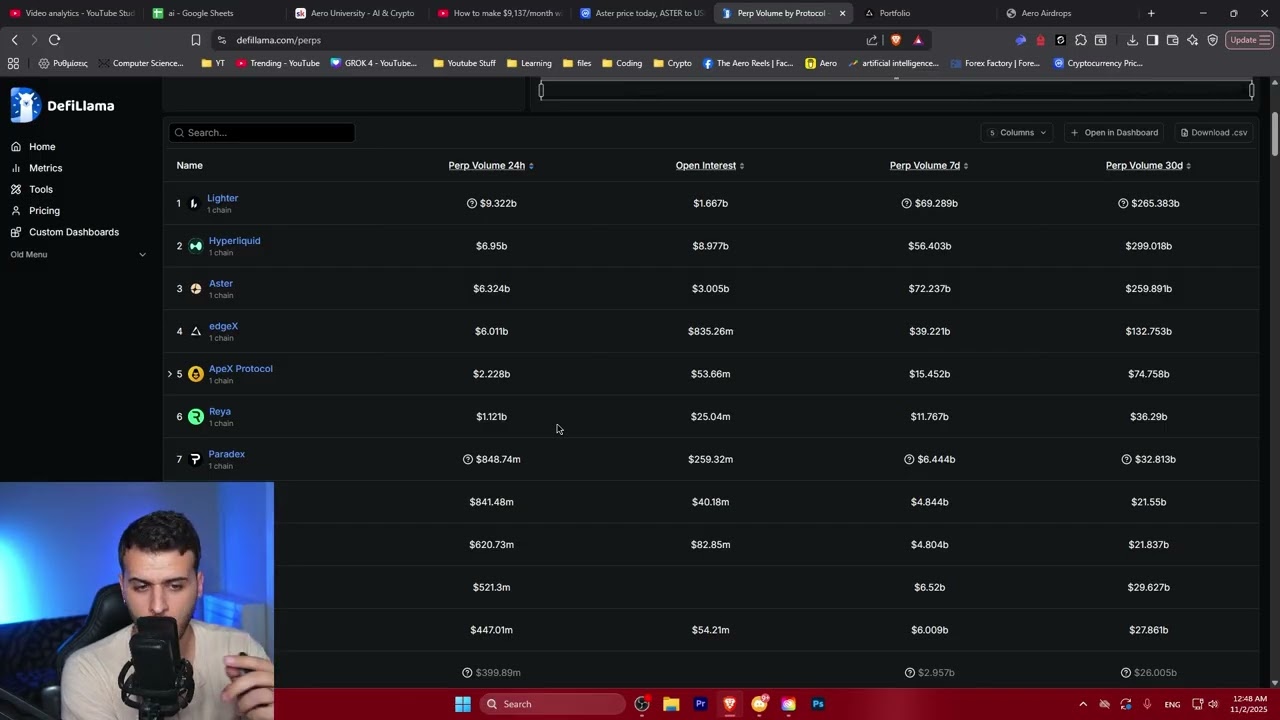Expand the Old Menu section
The height and width of the screenshot is (720, 1280).
78,254
